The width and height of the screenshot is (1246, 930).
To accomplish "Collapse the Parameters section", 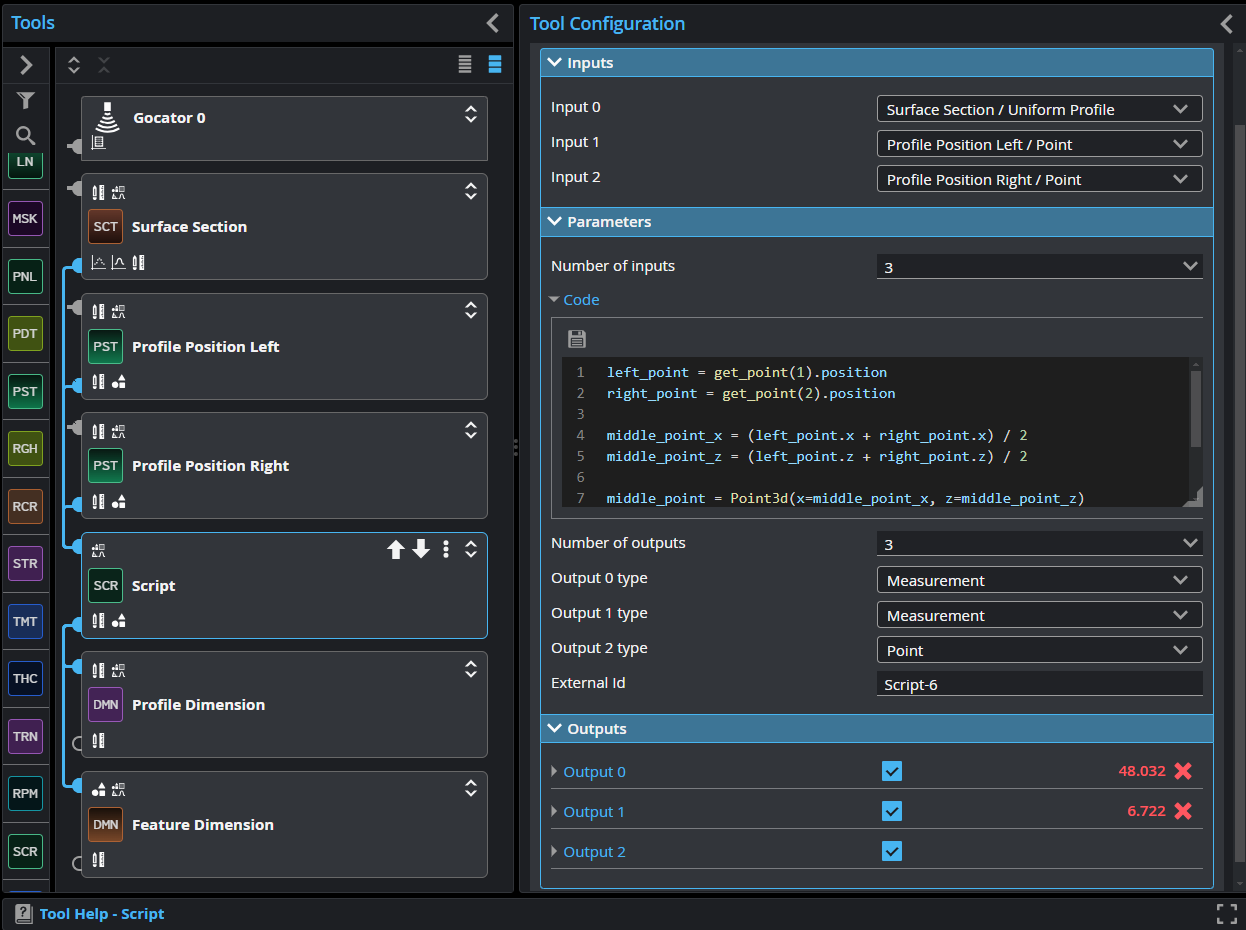I will tap(609, 222).
